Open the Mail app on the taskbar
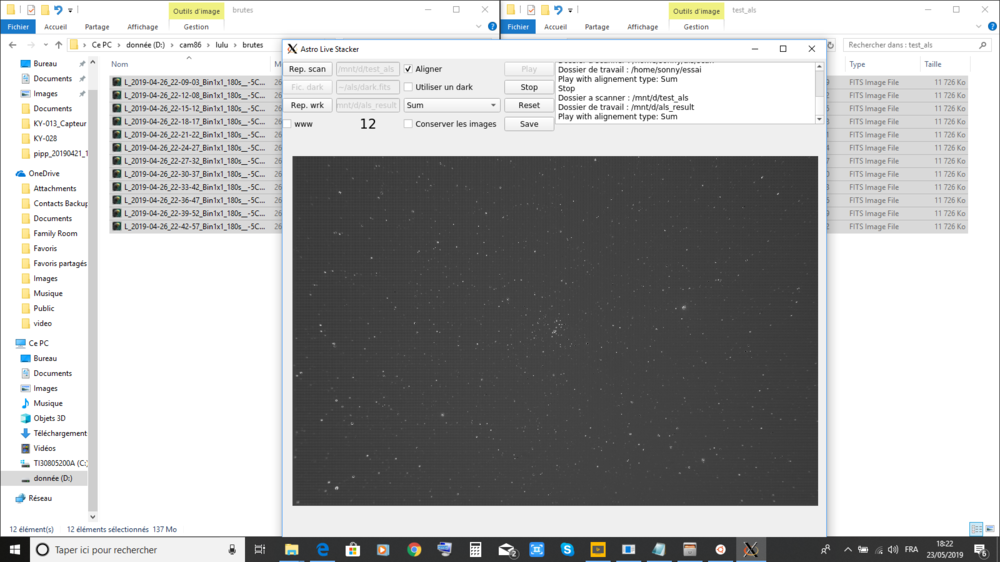Image resolution: width=1000 pixels, height=562 pixels. tap(506, 549)
